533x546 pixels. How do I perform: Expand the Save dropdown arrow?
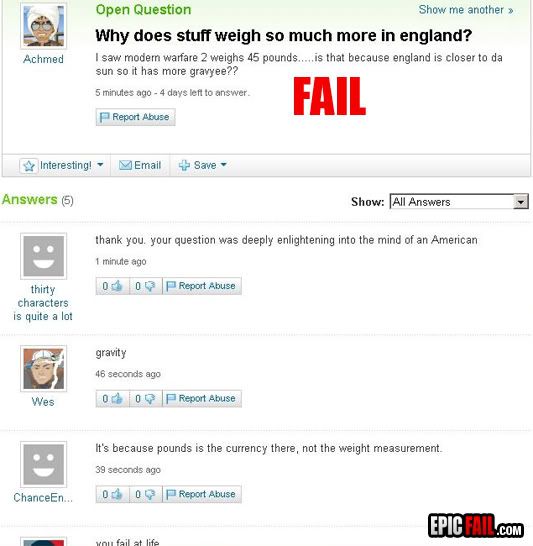pyautogui.click(x=224, y=164)
